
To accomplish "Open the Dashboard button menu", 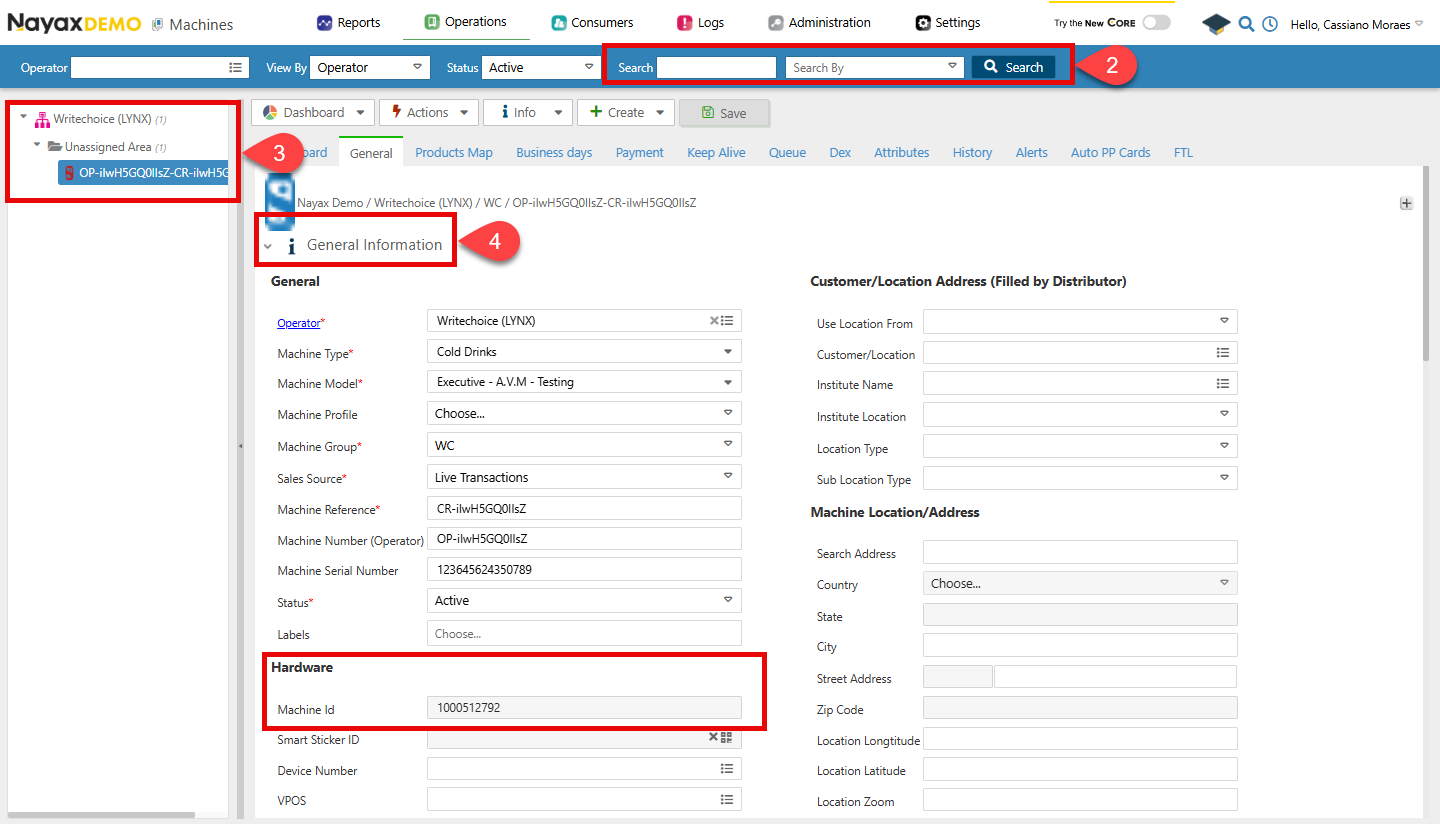I will coord(313,112).
